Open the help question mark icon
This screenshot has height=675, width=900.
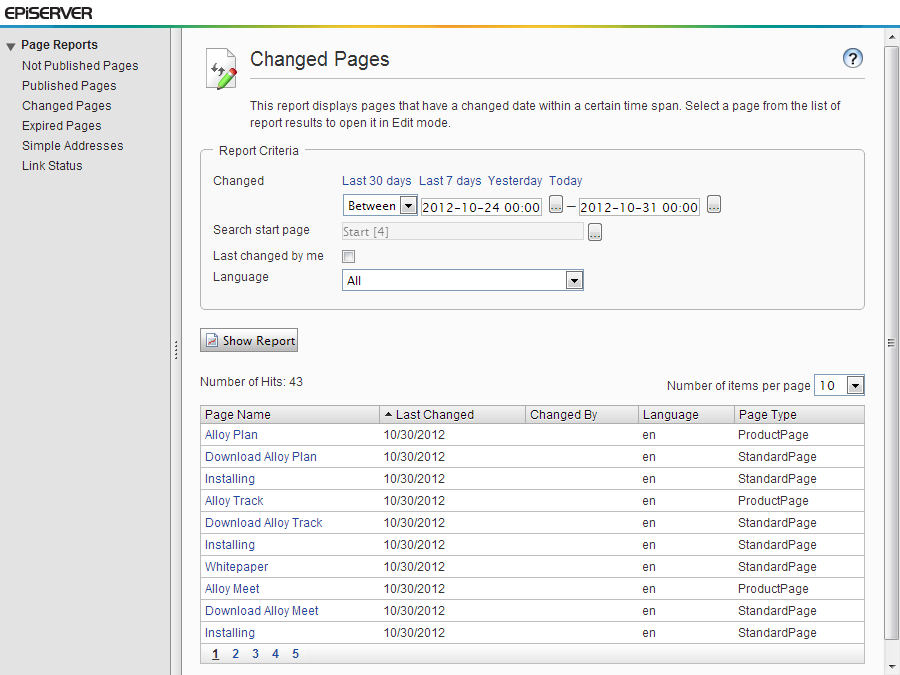point(852,58)
